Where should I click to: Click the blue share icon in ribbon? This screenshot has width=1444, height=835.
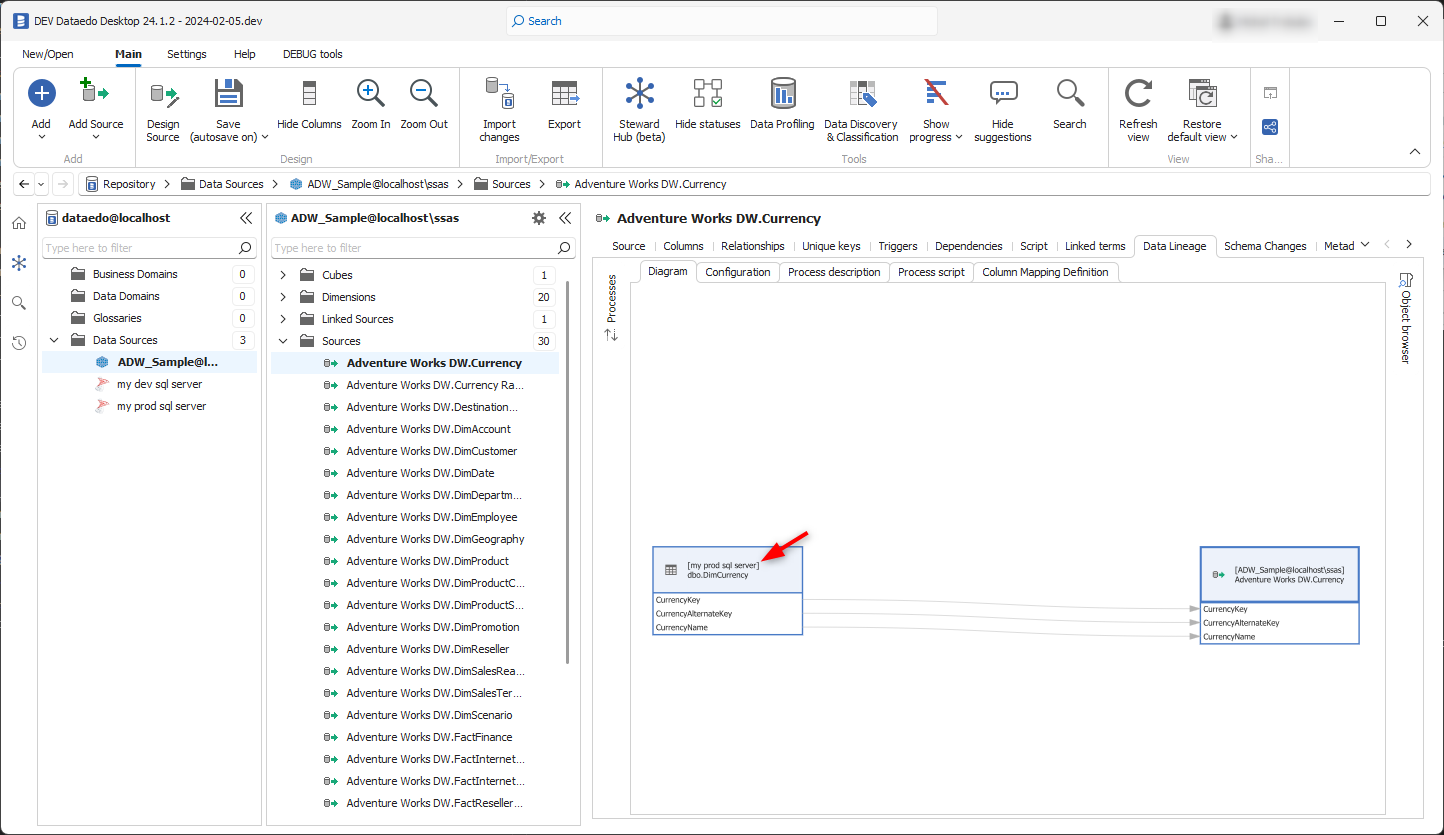(x=1270, y=127)
